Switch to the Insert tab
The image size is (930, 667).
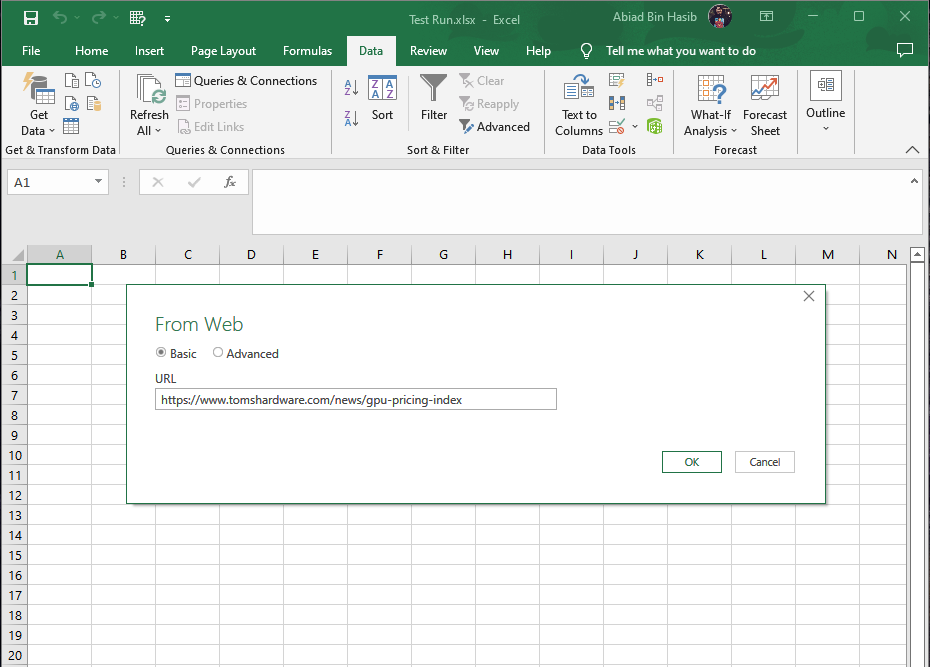(x=149, y=51)
